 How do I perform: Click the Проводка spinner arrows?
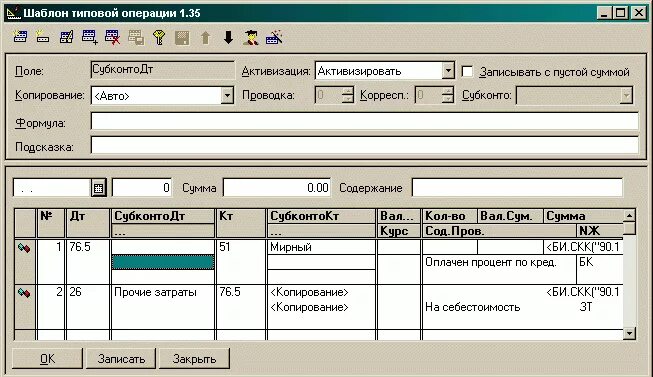click(347, 95)
